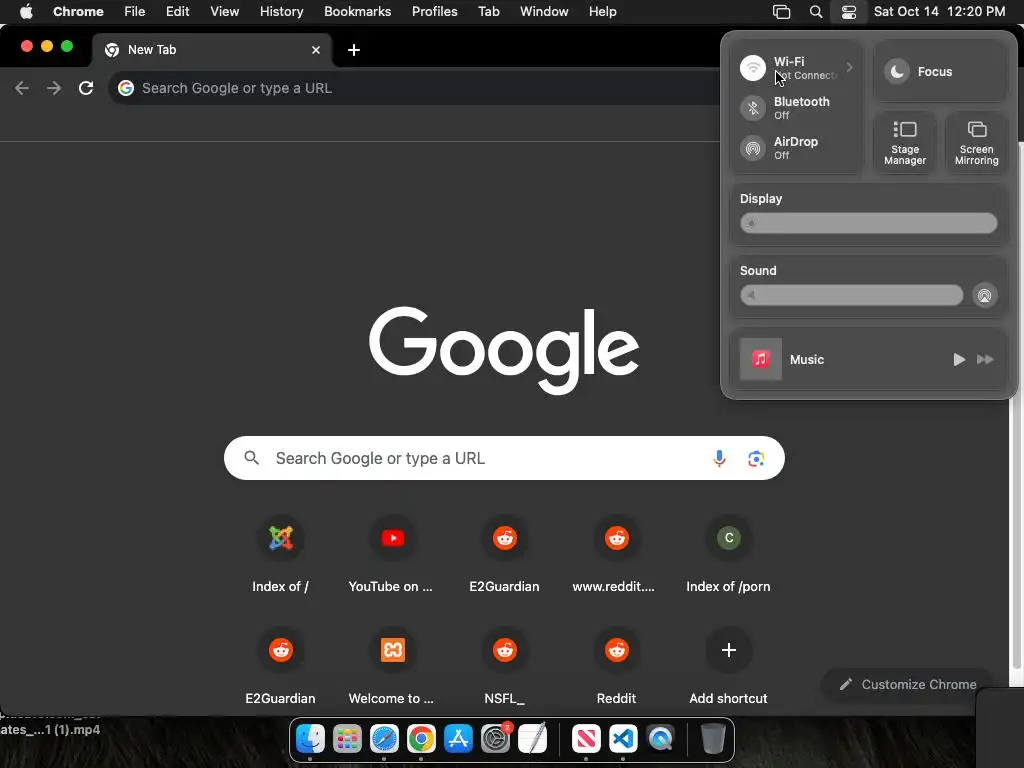The width and height of the screenshot is (1024, 768).
Task: Open the Reddit shortcut
Action: click(616, 666)
